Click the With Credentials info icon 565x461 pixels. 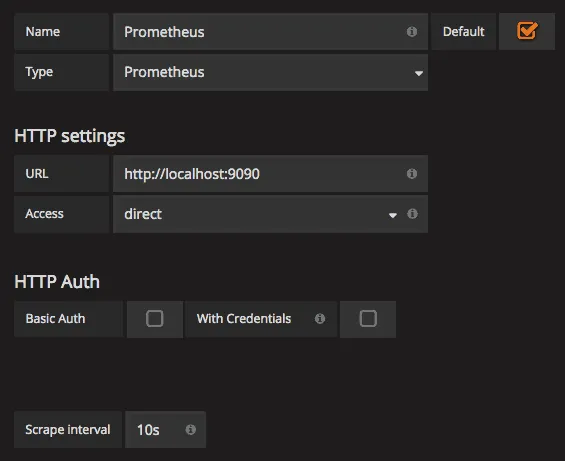(320, 319)
